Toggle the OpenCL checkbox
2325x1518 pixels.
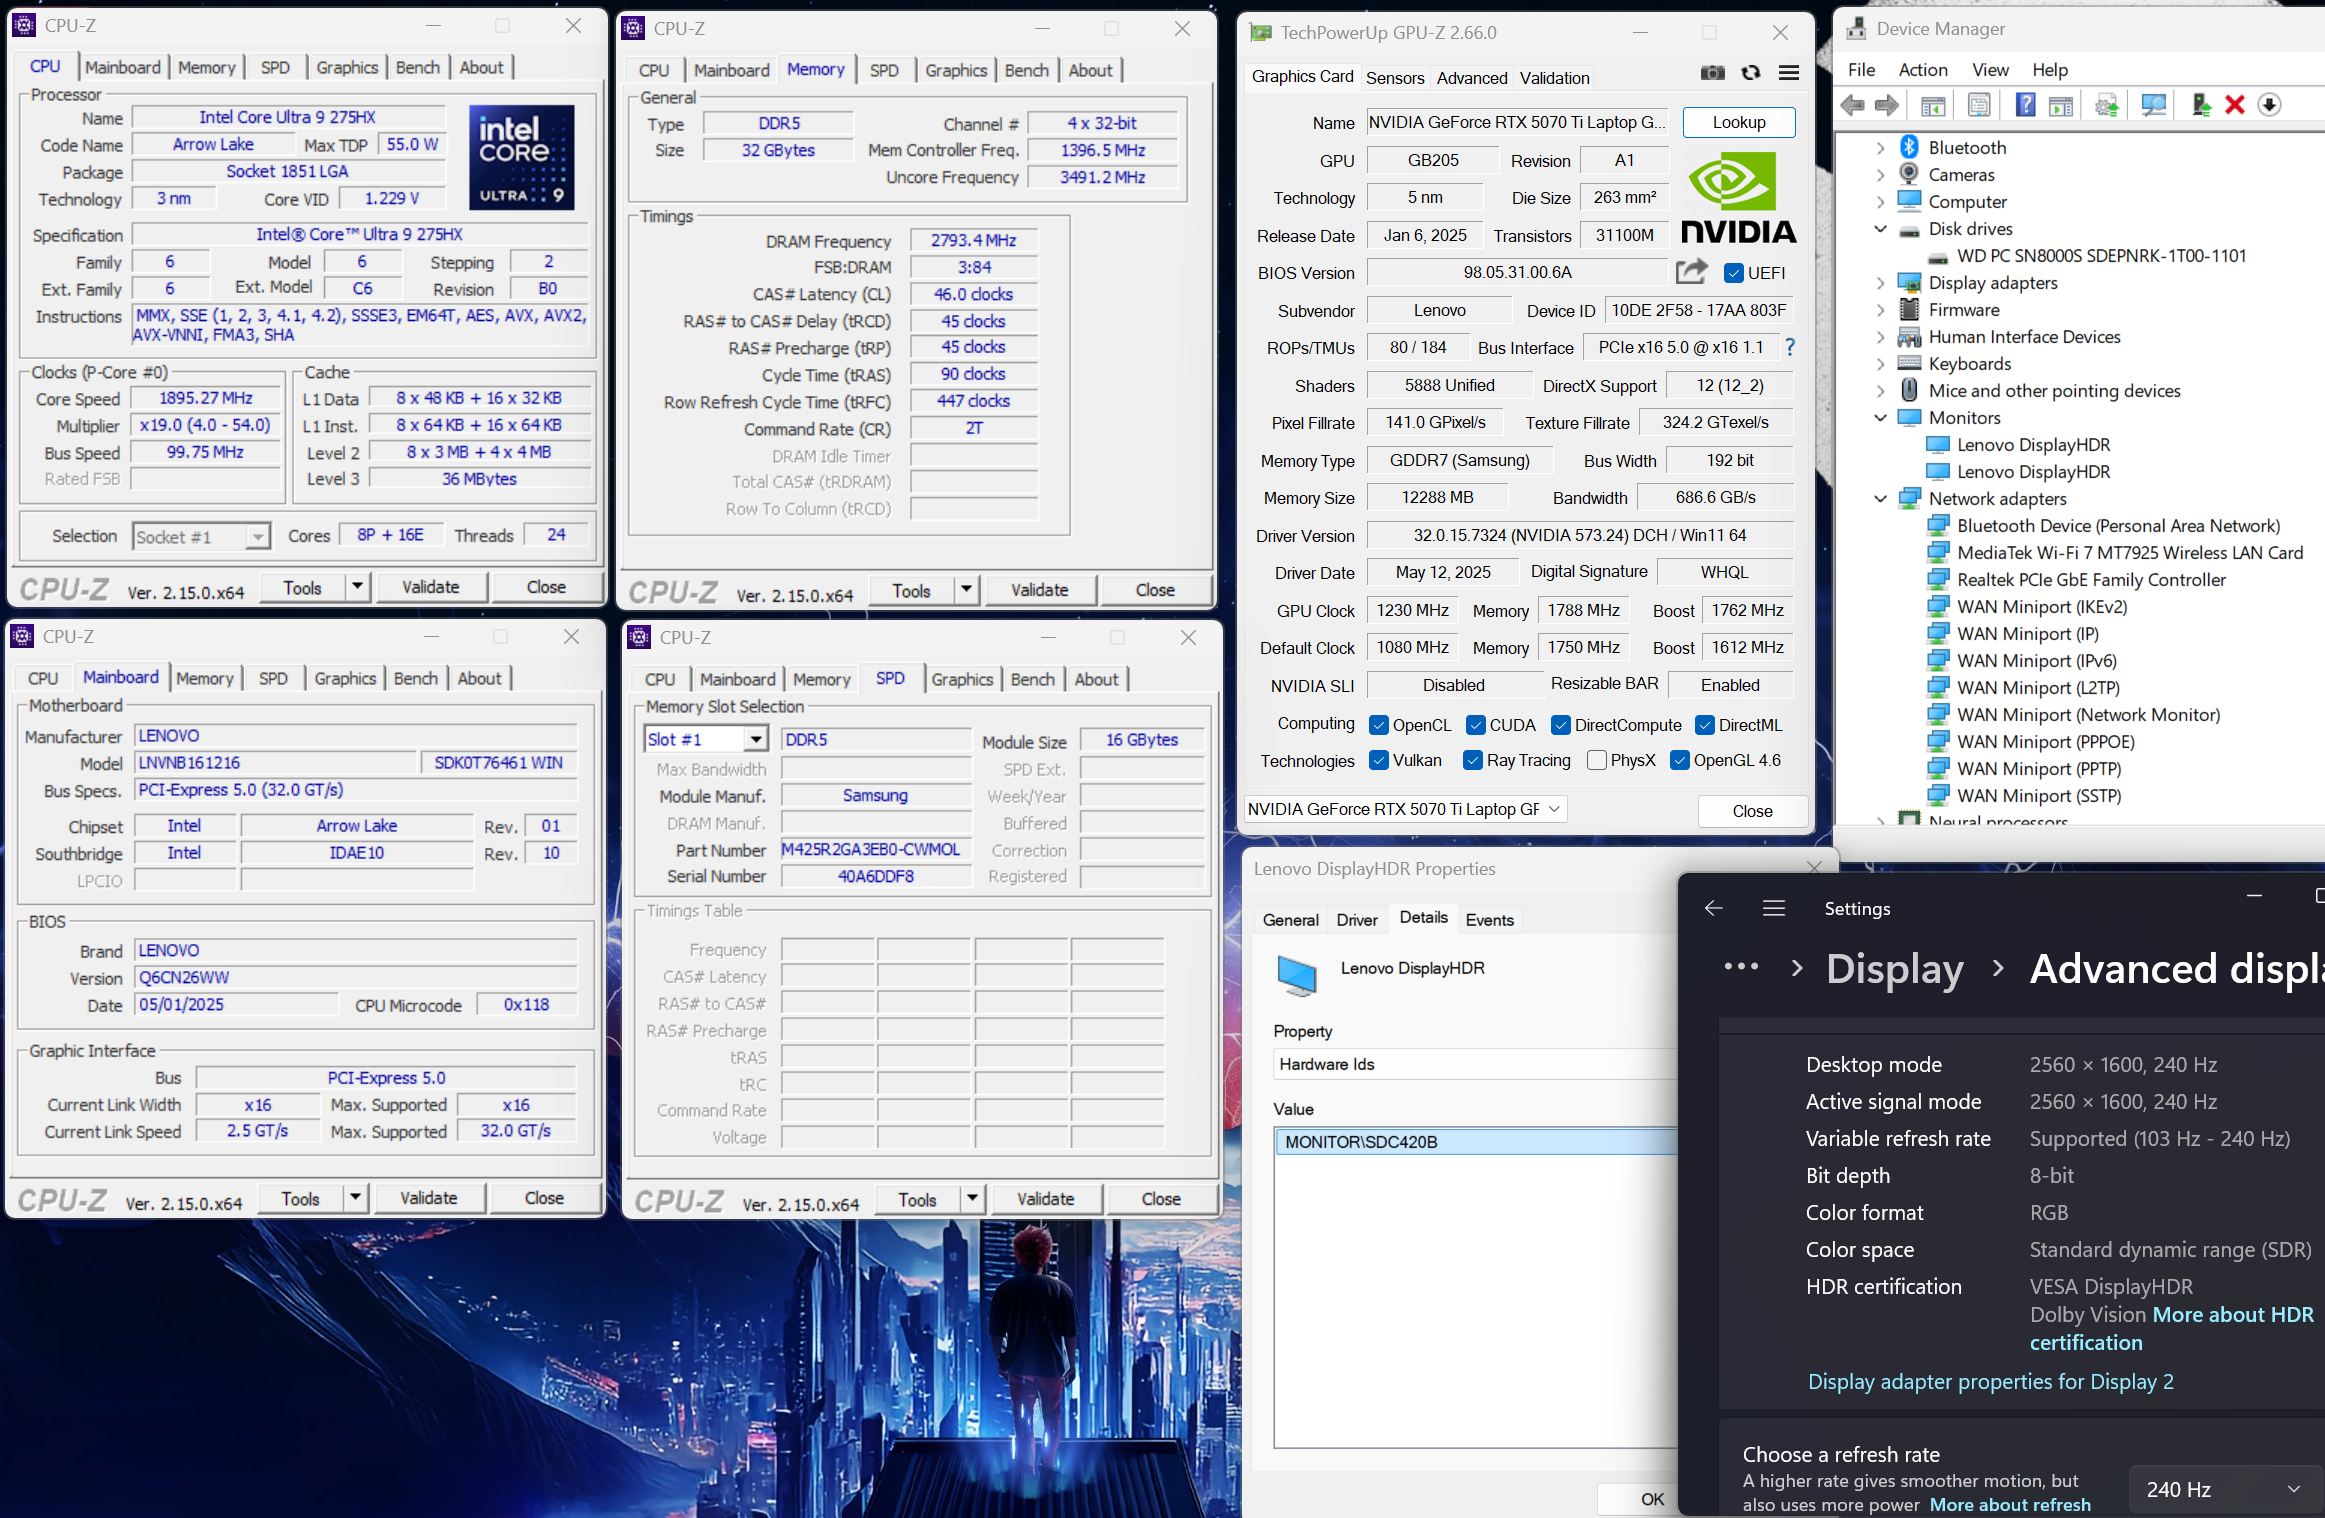tap(1379, 725)
